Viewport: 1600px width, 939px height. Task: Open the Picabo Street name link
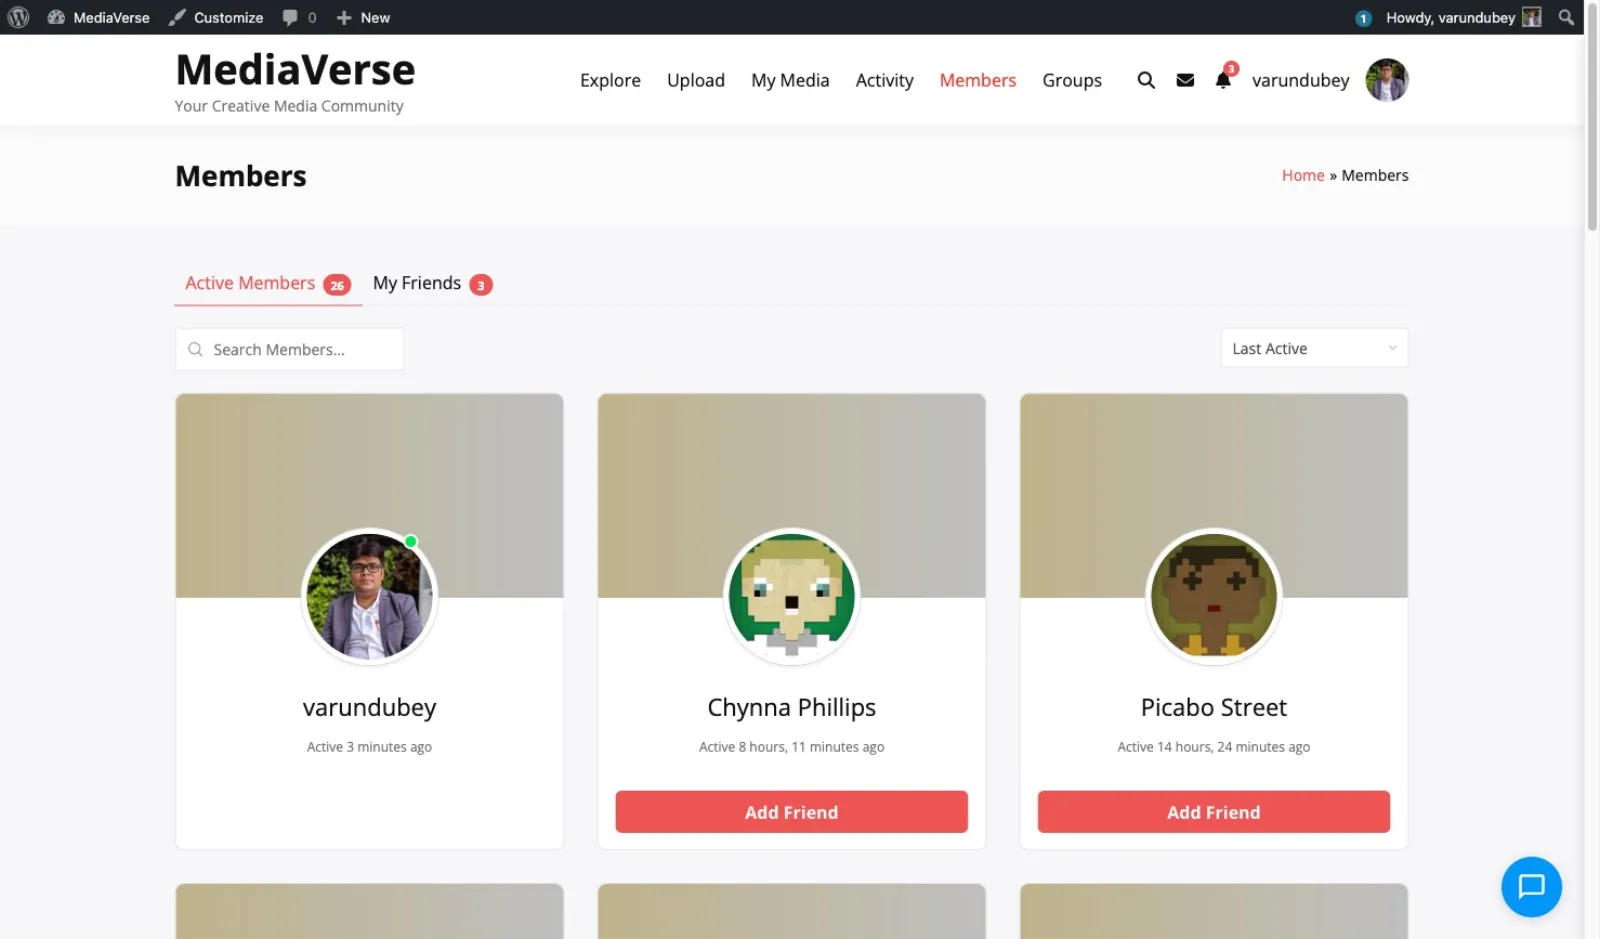point(1214,707)
